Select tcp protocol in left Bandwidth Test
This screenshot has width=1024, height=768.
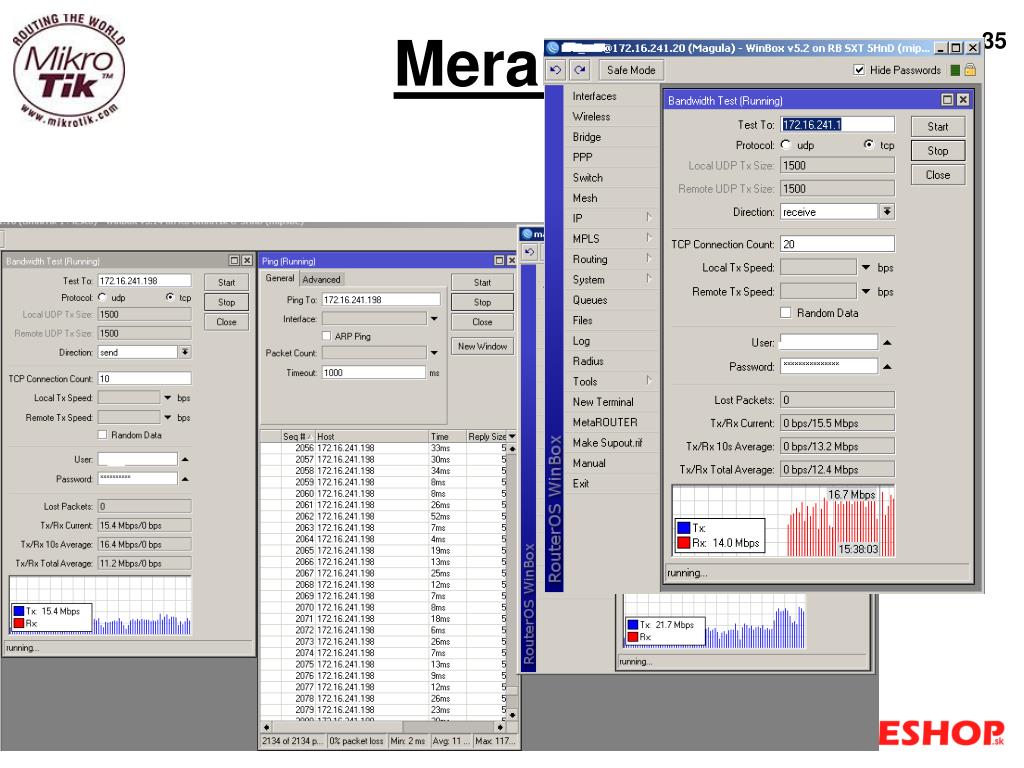tap(170, 297)
